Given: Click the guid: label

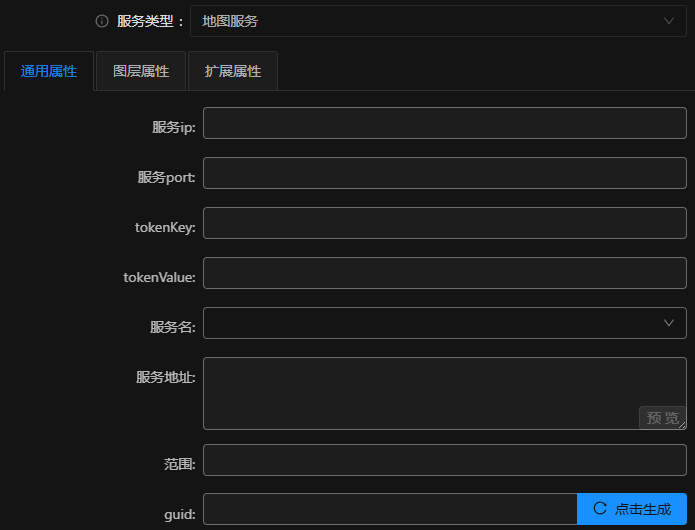Looking at the screenshot, I should coord(180,514).
